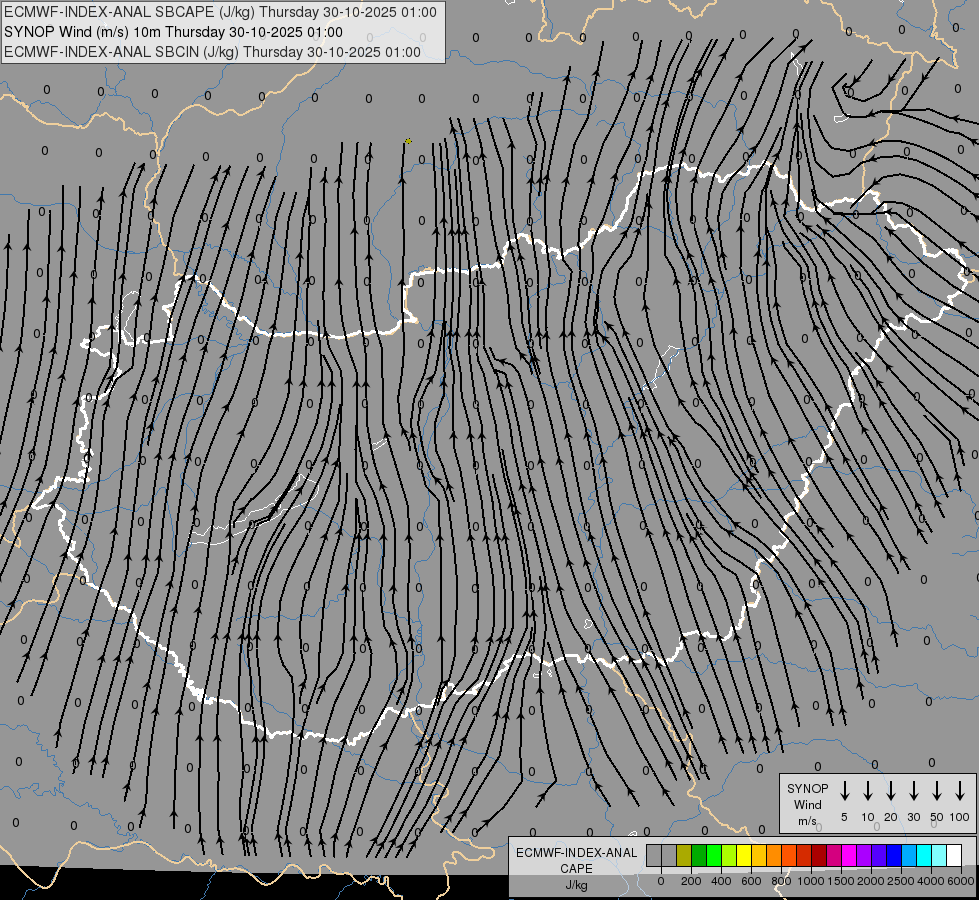Click the ECMWF SBCIN title line

point(212,51)
